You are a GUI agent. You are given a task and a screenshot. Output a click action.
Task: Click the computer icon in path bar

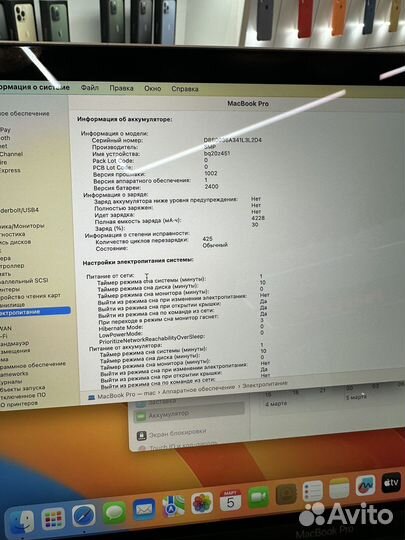coord(91,397)
